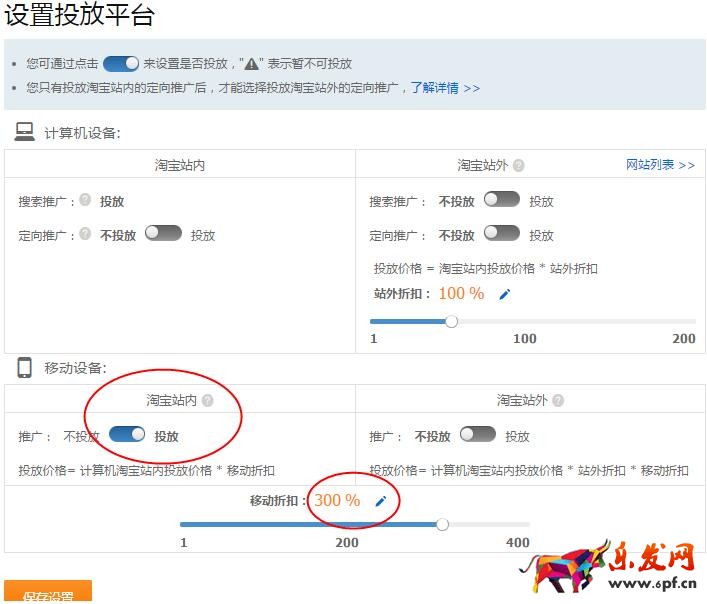
Task: Click the computer device icon beside 计算机设备
Action: click(x=25, y=131)
